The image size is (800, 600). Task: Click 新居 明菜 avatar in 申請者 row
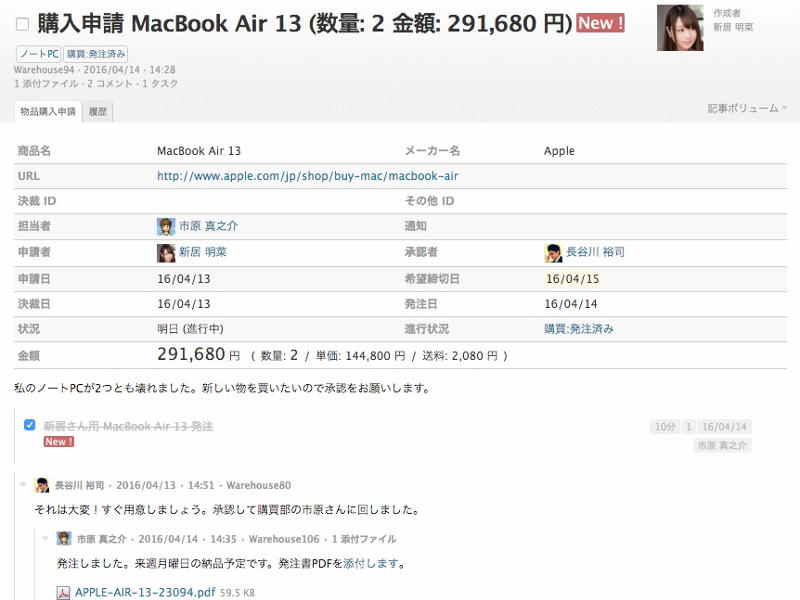[x=166, y=253]
